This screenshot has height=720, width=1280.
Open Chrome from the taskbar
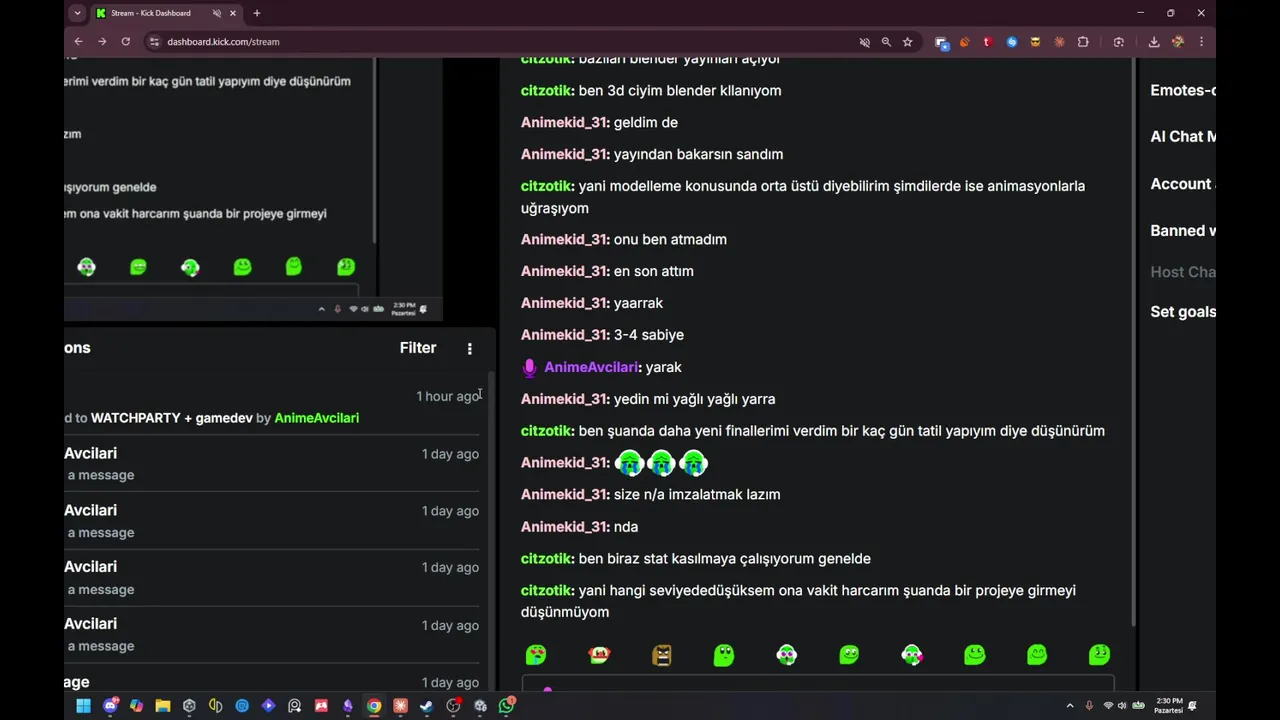tap(373, 706)
